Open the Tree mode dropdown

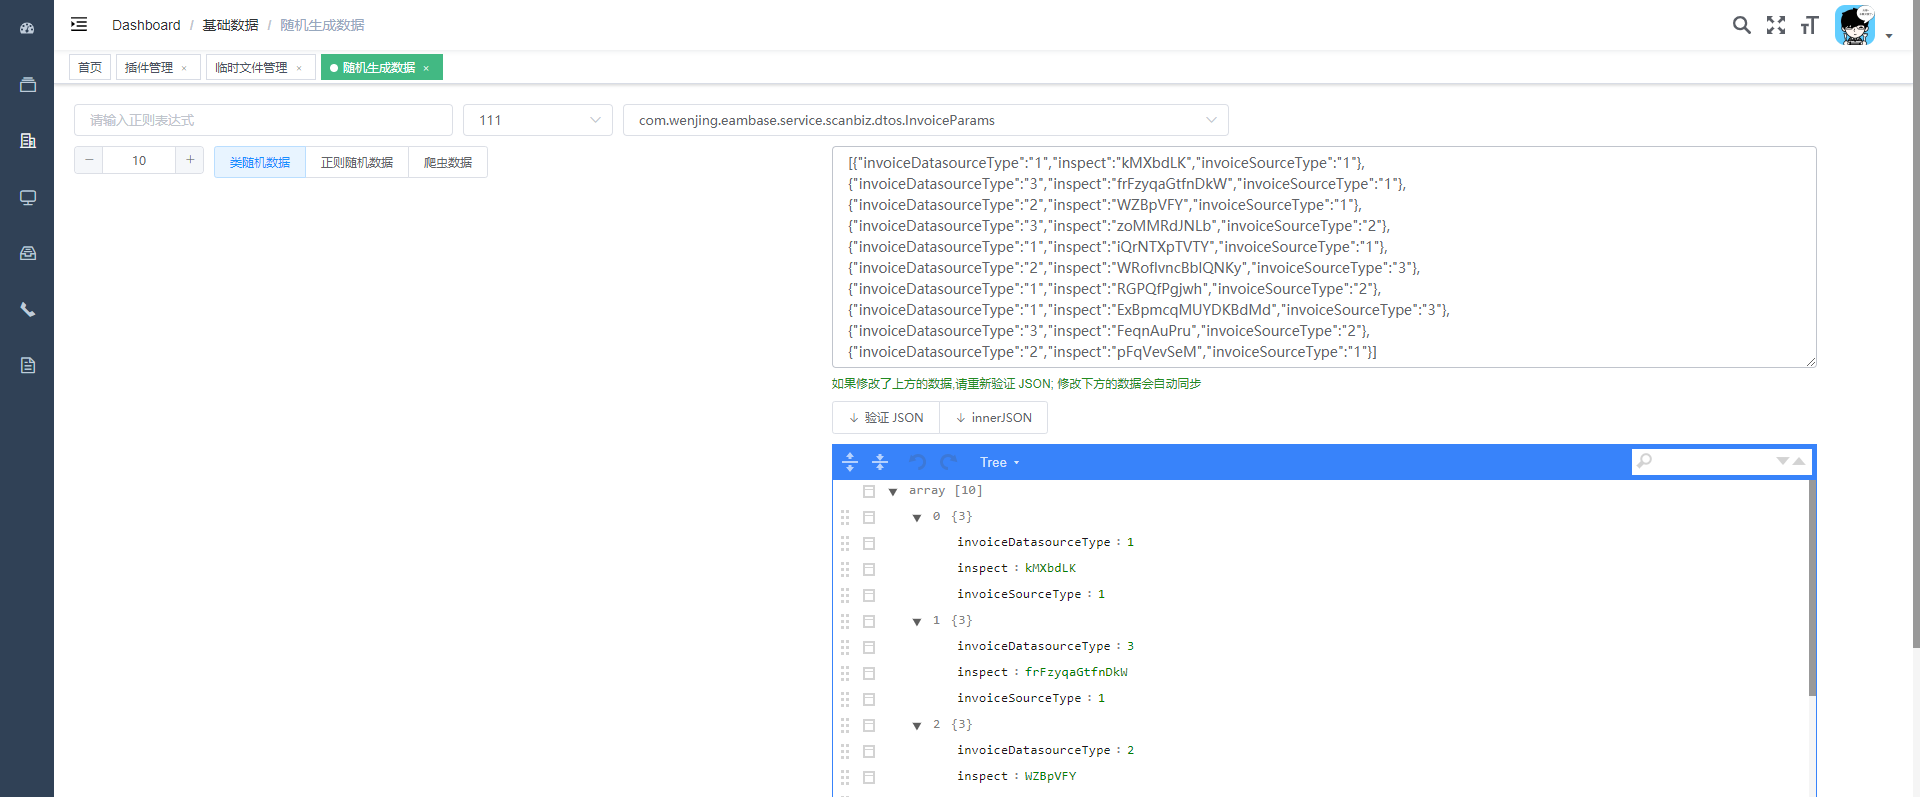click(999, 462)
